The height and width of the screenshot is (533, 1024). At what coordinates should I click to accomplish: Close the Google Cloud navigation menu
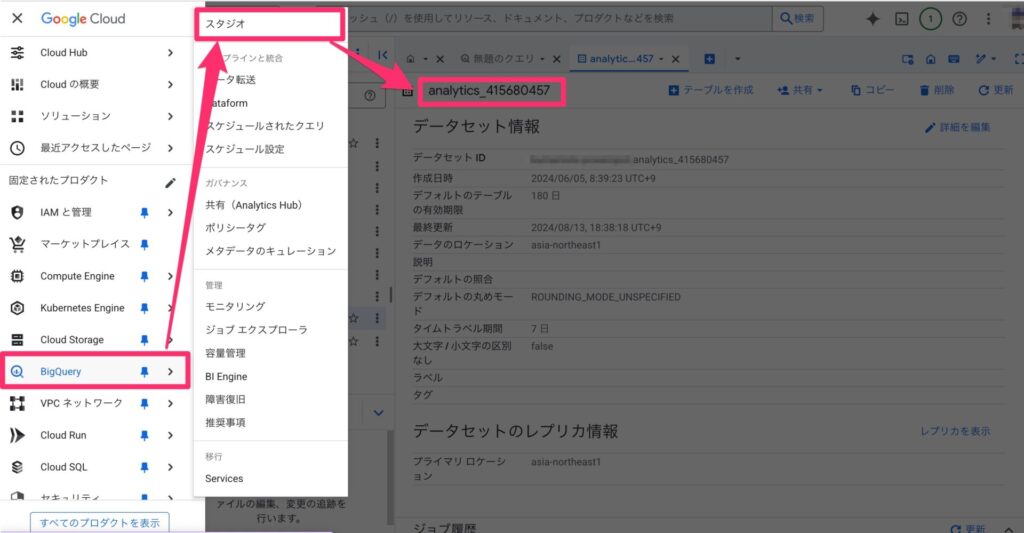(17, 18)
